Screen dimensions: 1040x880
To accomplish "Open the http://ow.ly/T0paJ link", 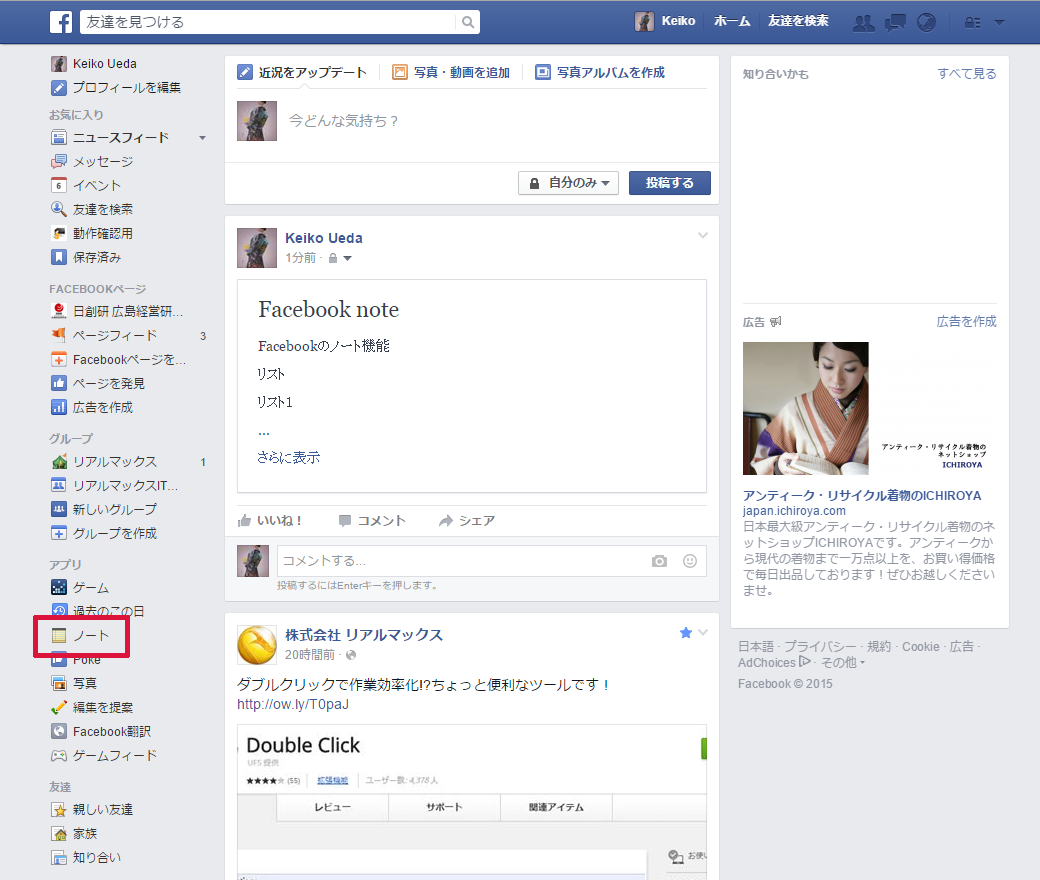I will click(x=293, y=704).
